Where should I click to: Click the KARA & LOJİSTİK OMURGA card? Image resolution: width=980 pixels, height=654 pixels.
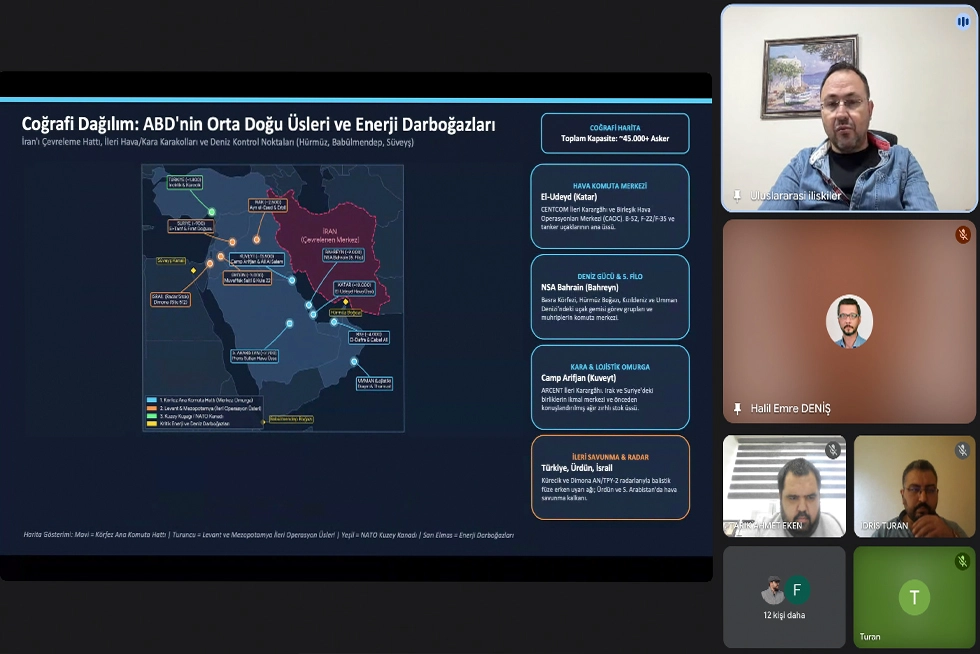[x=610, y=387]
